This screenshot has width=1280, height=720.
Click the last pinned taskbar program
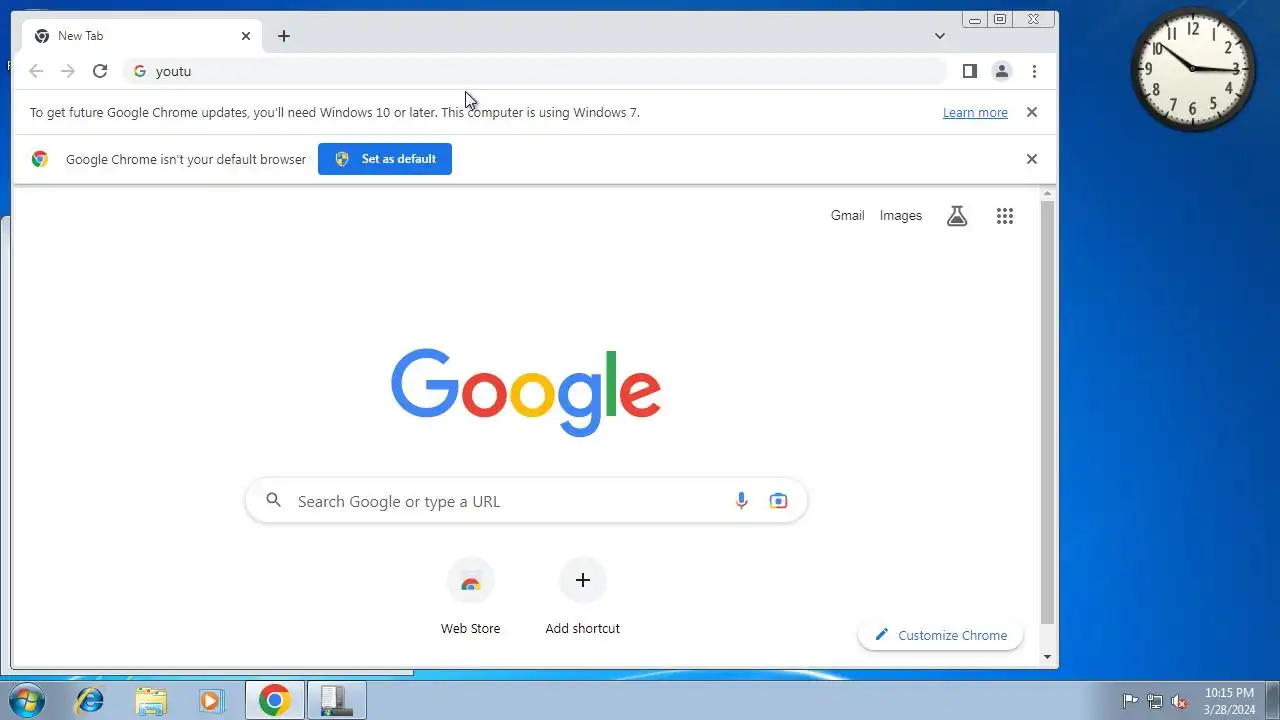pyautogui.click(x=337, y=701)
